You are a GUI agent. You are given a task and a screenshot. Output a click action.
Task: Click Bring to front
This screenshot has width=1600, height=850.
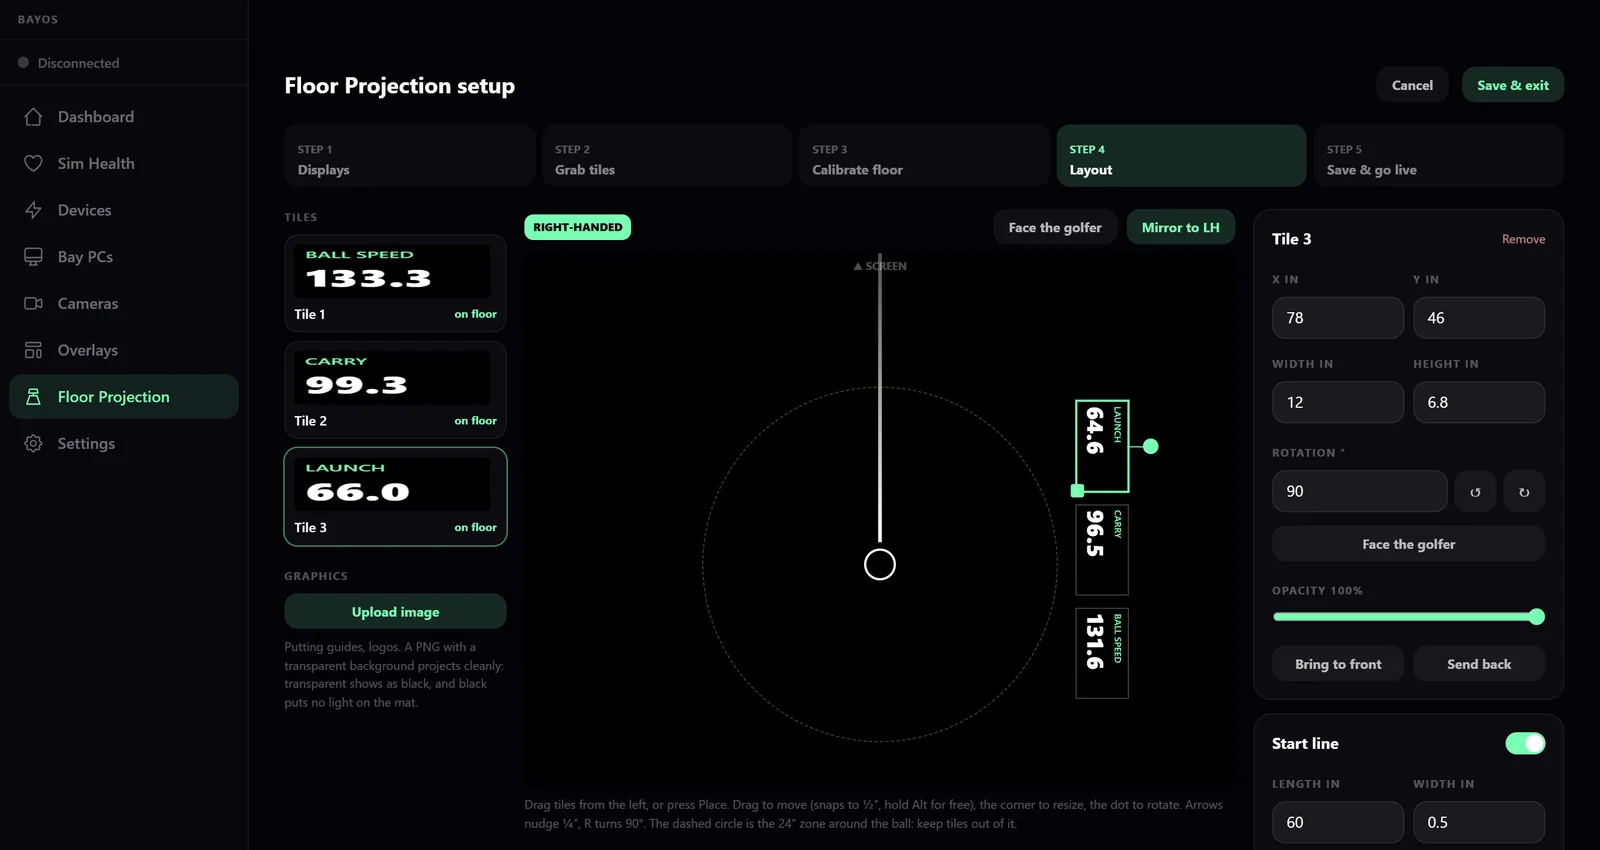pyautogui.click(x=1338, y=664)
